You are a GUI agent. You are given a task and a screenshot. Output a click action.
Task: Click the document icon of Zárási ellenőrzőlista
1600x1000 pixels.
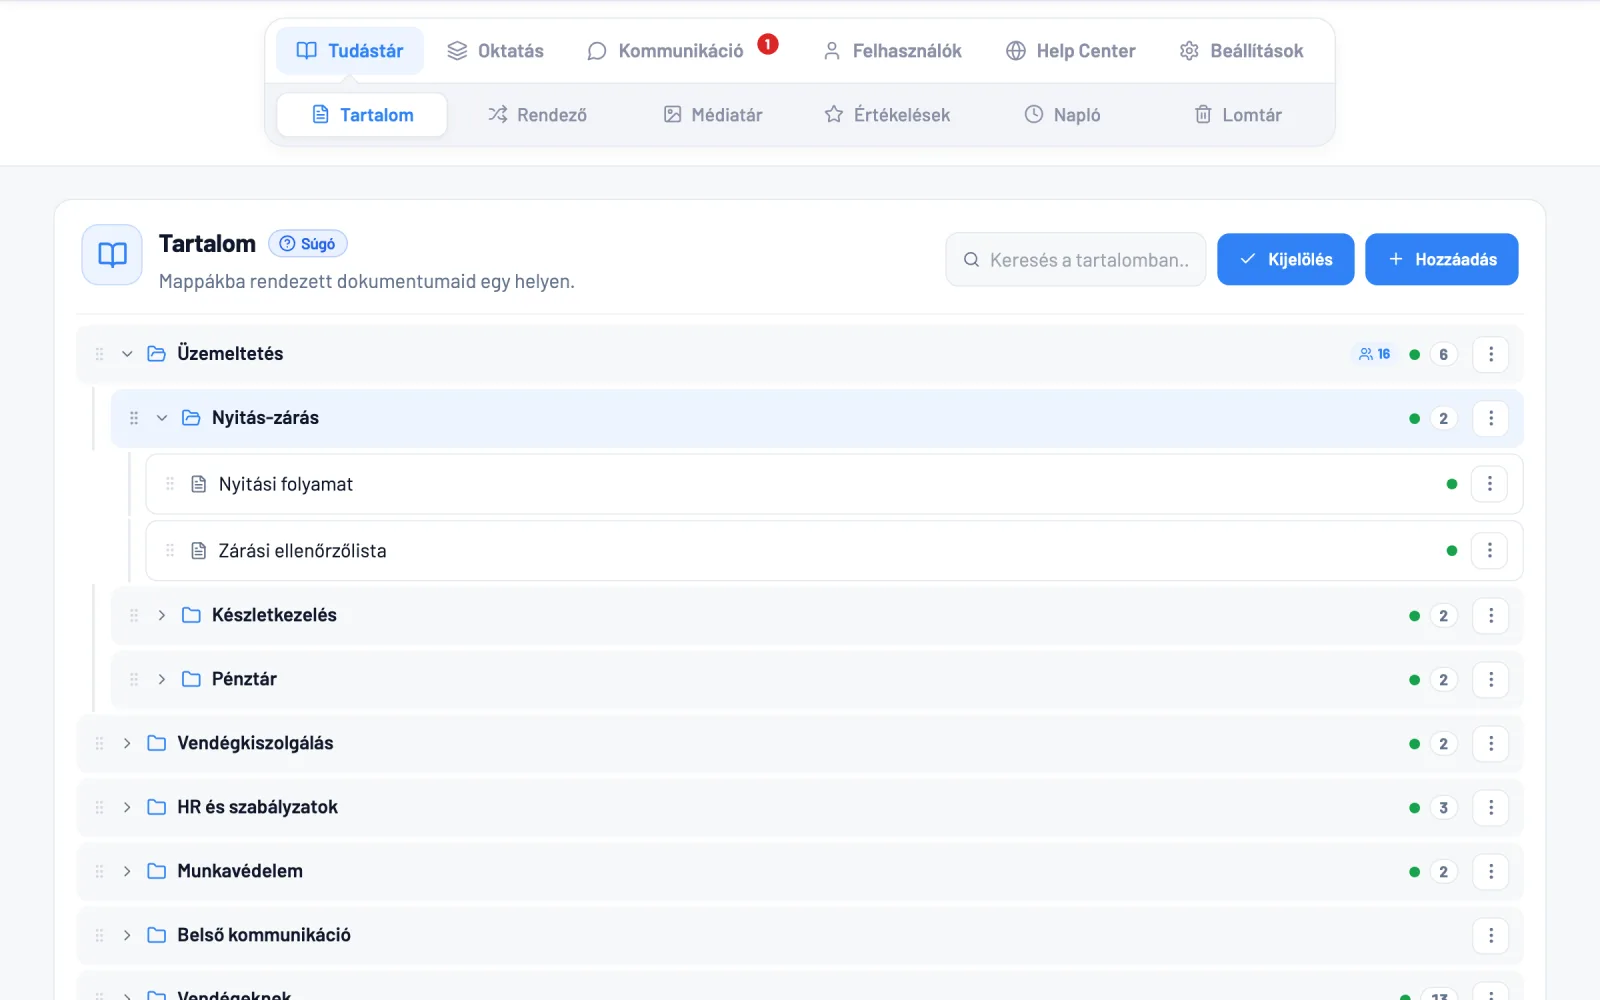click(198, 551)
